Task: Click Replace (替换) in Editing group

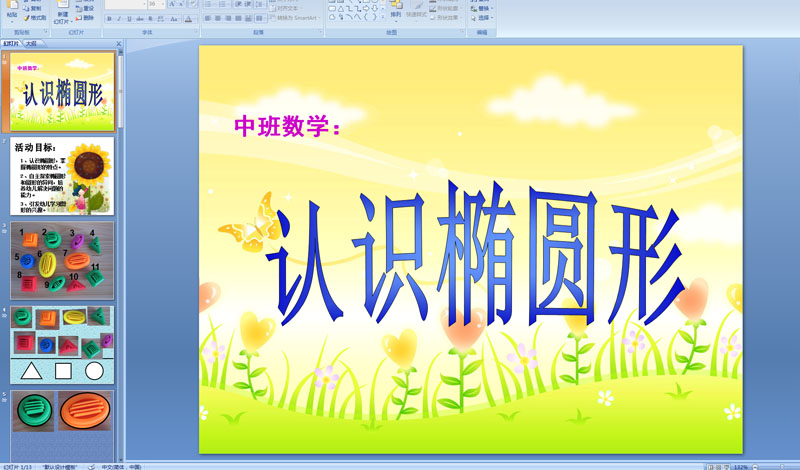Action: [x=482, y=8]
